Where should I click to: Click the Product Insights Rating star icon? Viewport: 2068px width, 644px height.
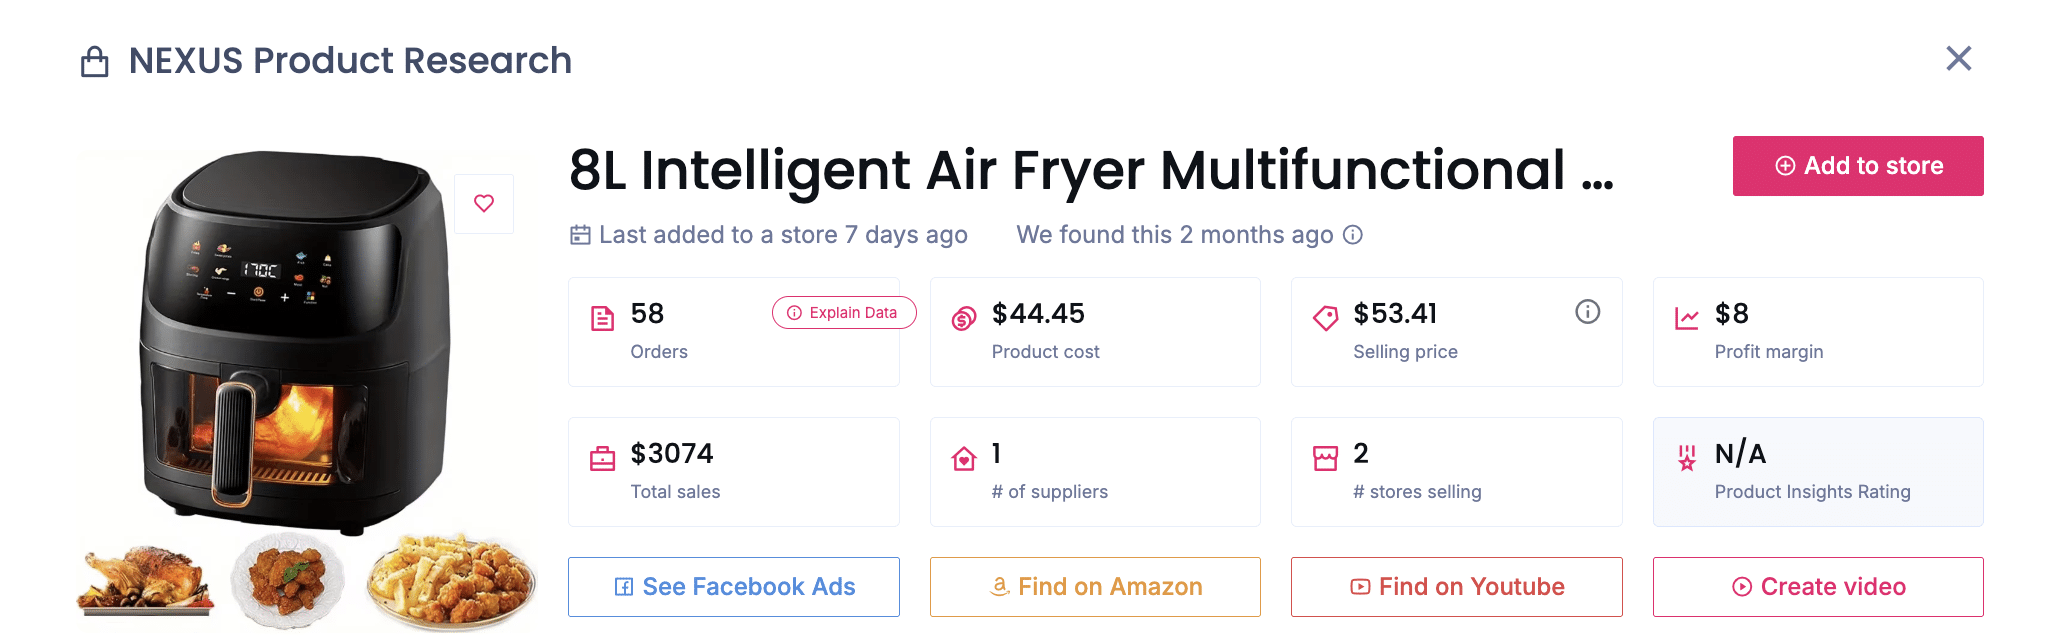pyautogui.click(x=1687, y=457)
